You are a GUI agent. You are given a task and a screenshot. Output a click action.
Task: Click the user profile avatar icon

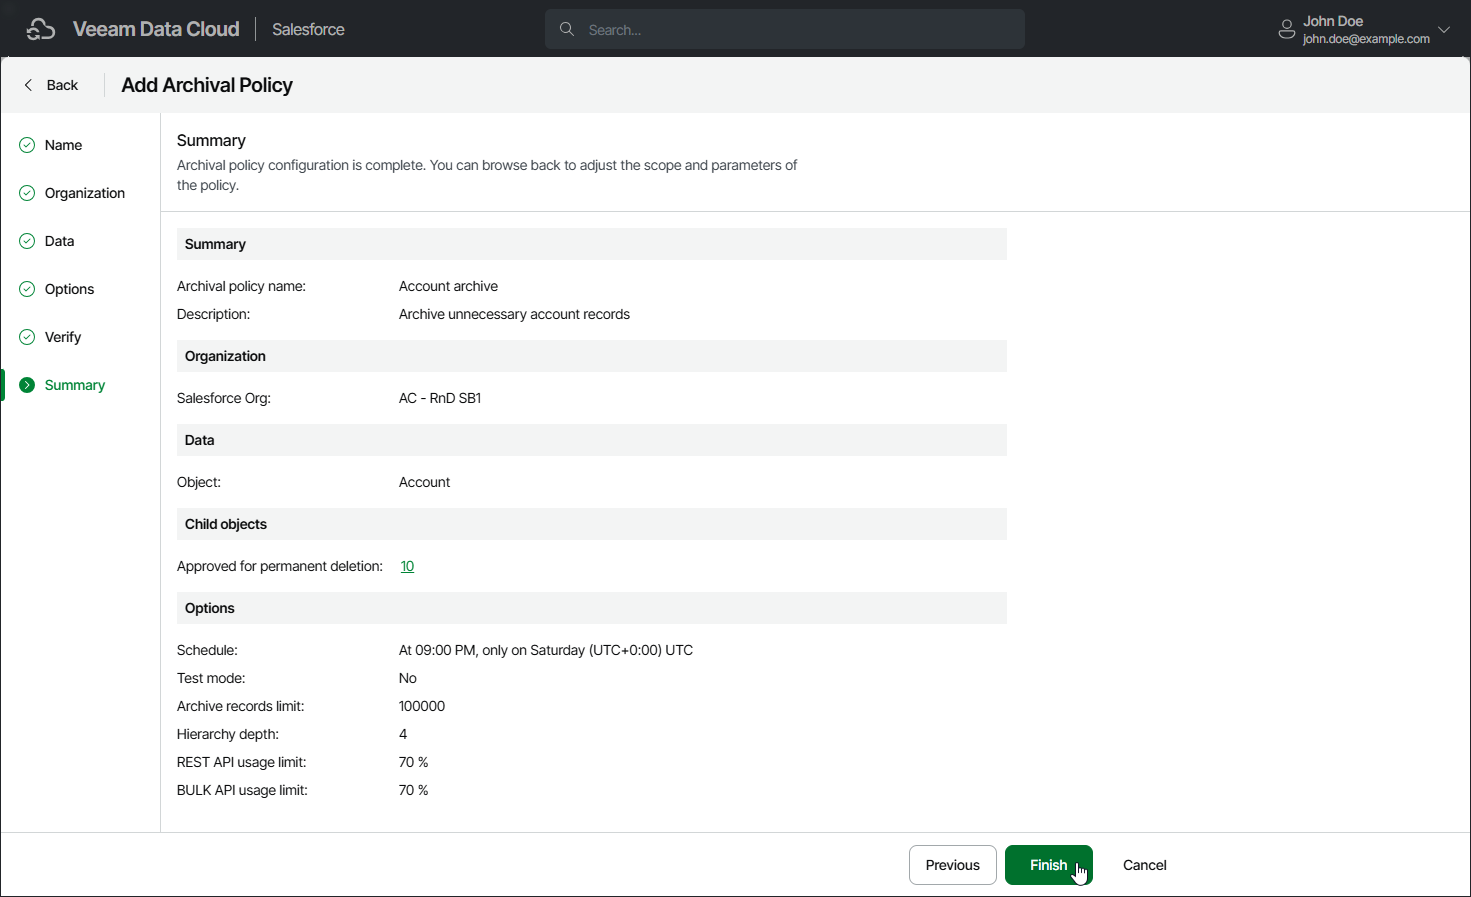pyautogui.click(x=1287, y=30)
